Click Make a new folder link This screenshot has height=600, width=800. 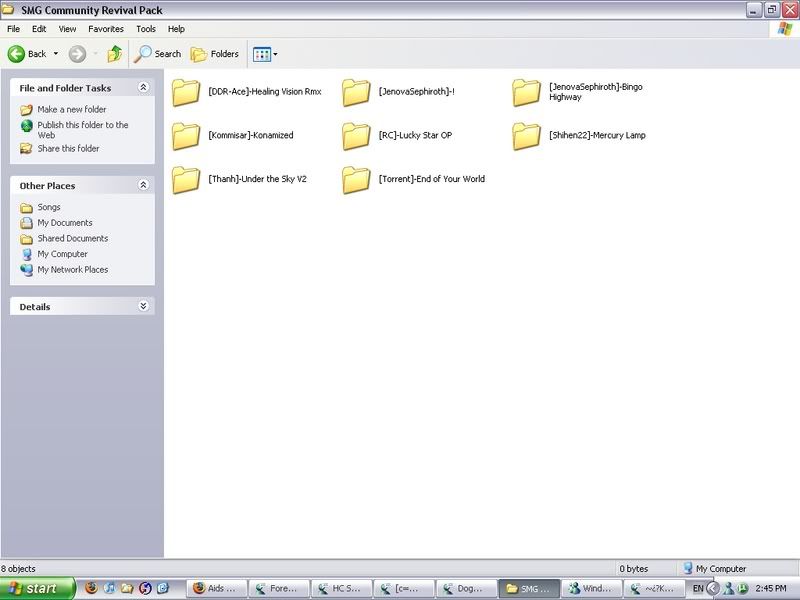pos(72,109)
